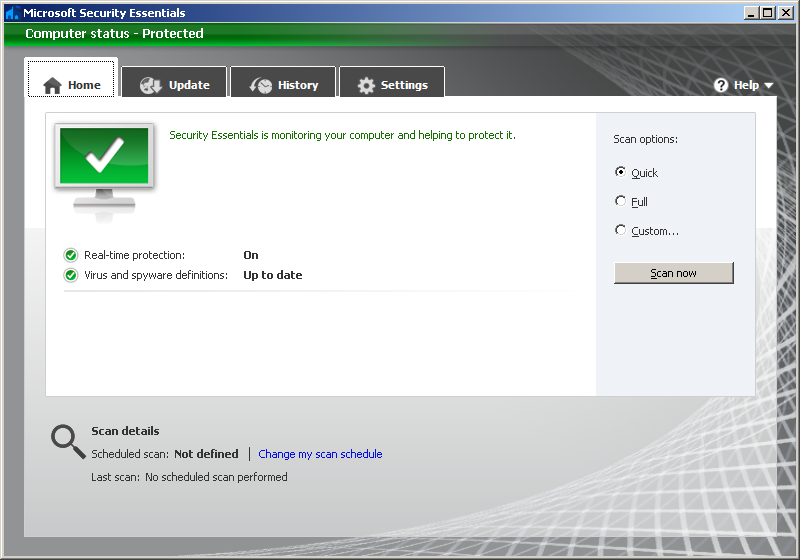The image size is (800, 560).
Task: Choose the Custom scan option
Action: click(621, 230)
